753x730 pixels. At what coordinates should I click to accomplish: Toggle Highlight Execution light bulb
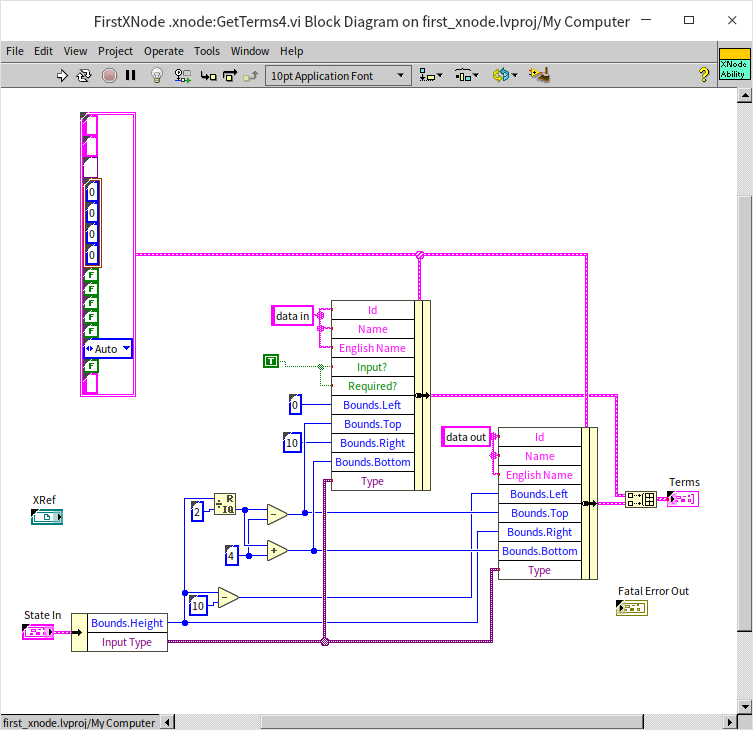(x=157, y=75)
